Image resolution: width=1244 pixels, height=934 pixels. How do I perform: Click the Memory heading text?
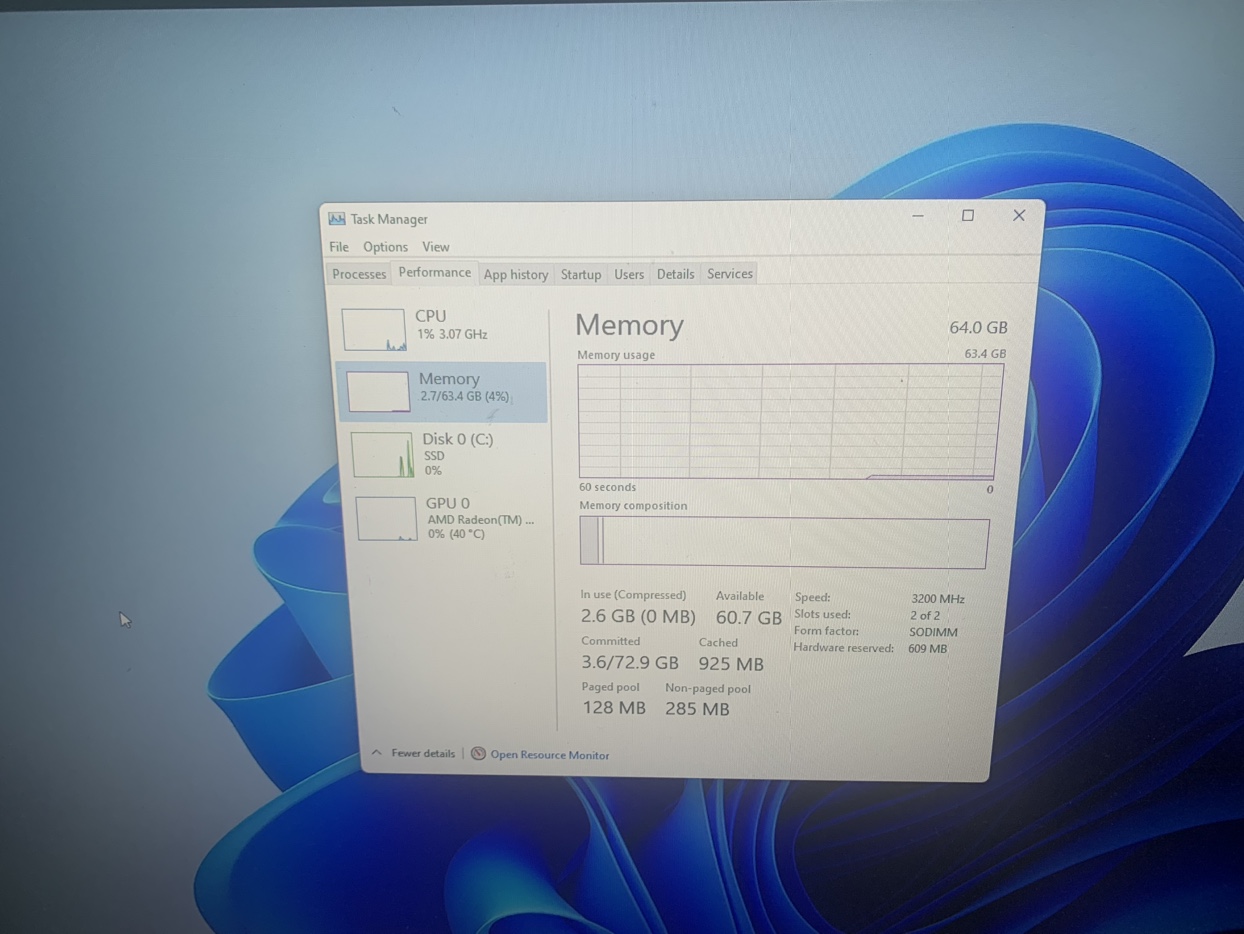629,325
